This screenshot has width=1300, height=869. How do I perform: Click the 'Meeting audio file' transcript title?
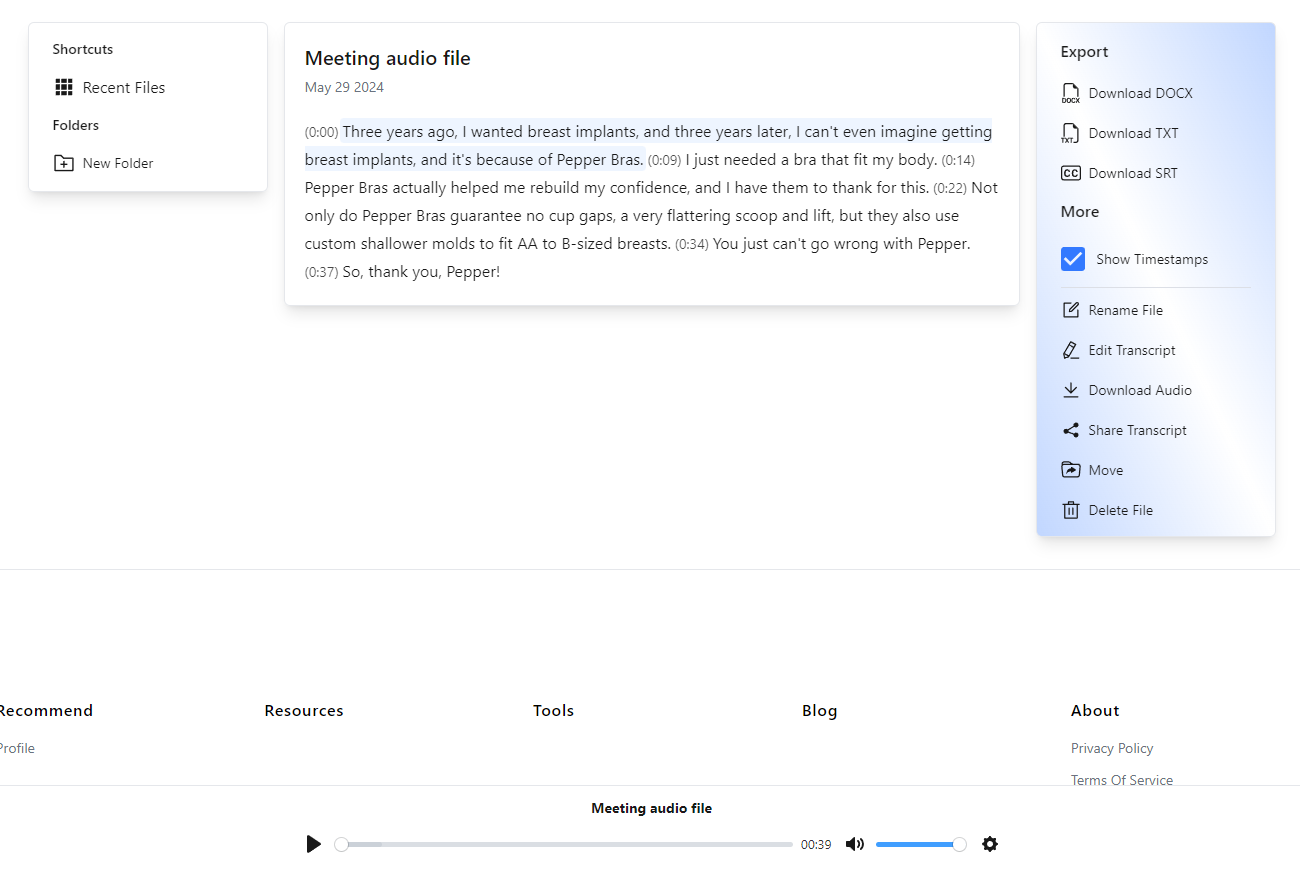pos(388,58)
